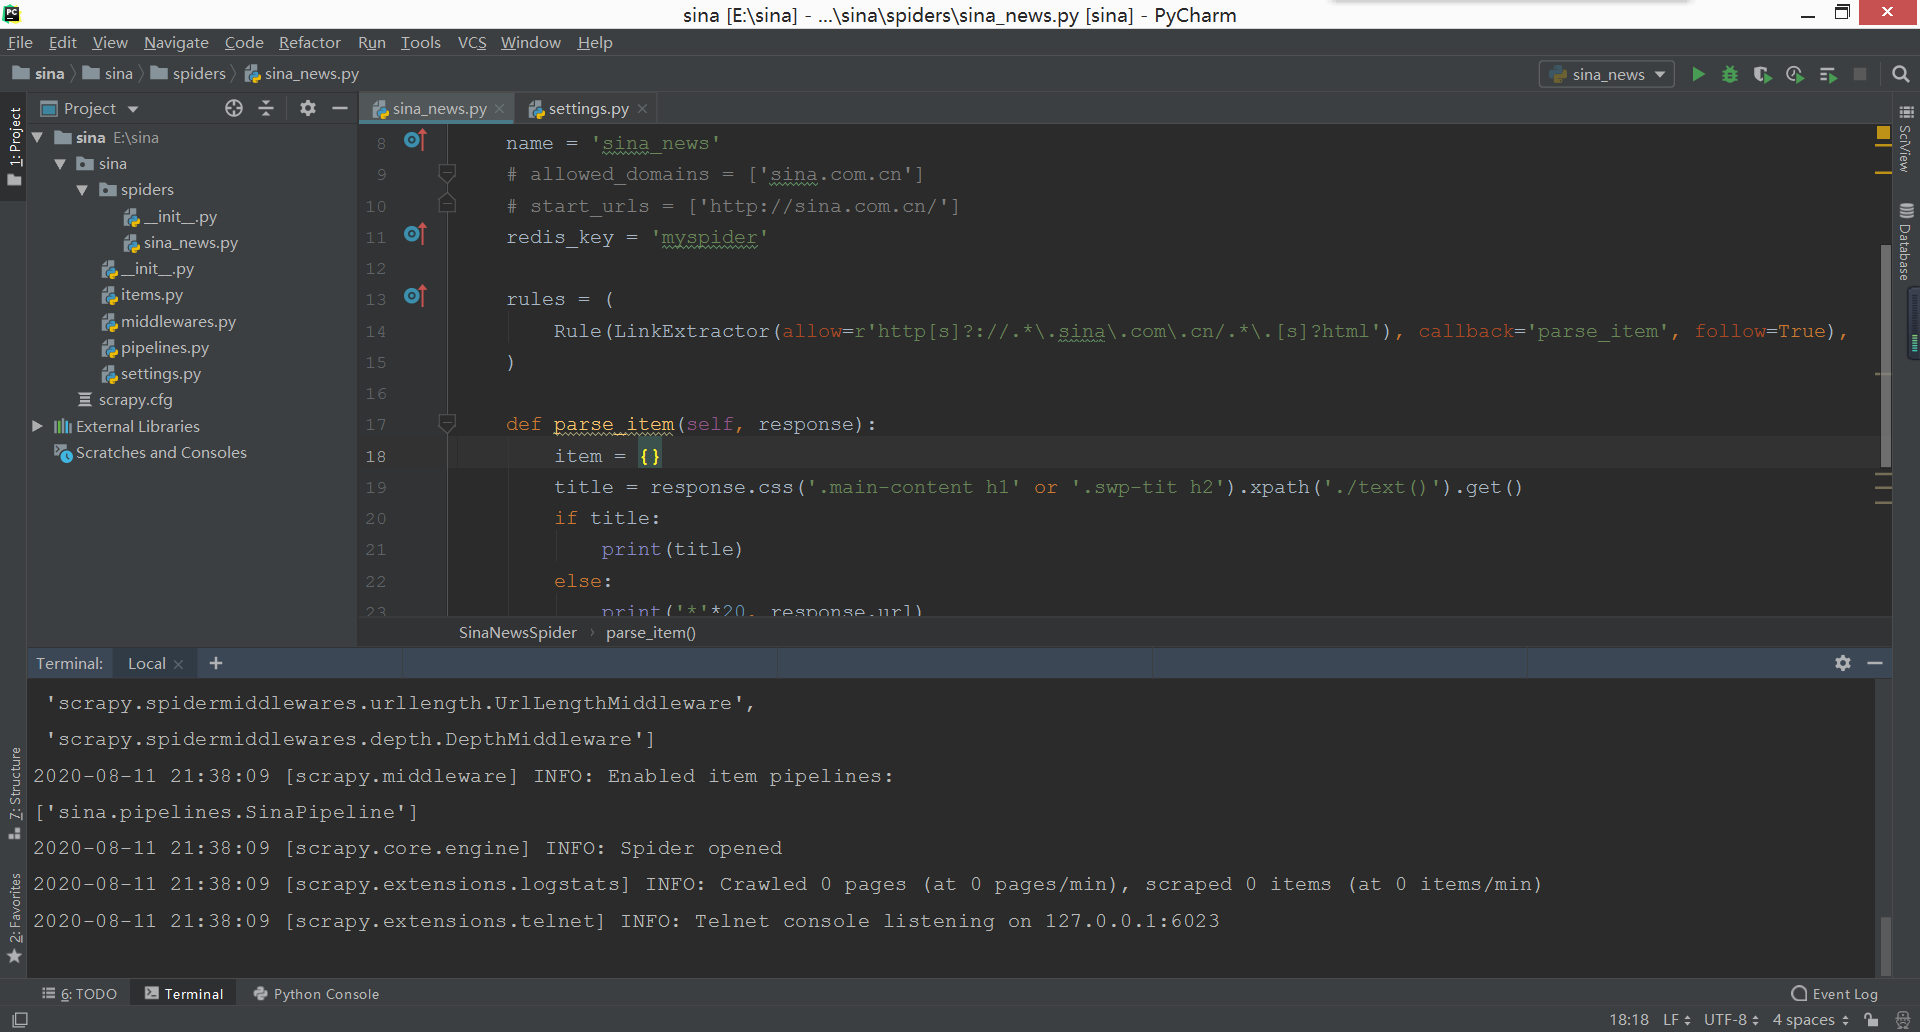
Task: Click the locate/scroll-from-source crosshair icon
Action: (x=234, y=108)
